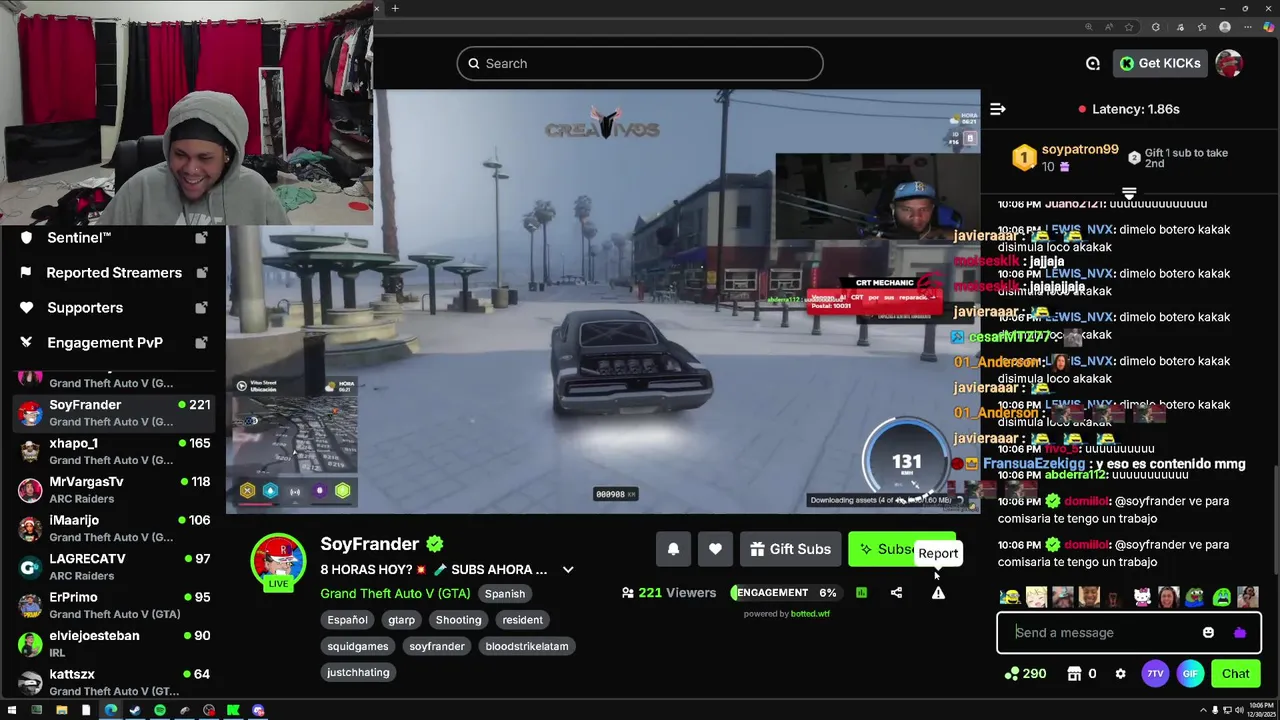Select iMaarijo channel in sidebar
The height and width of the screenshot is (720, 1280).
116,528
